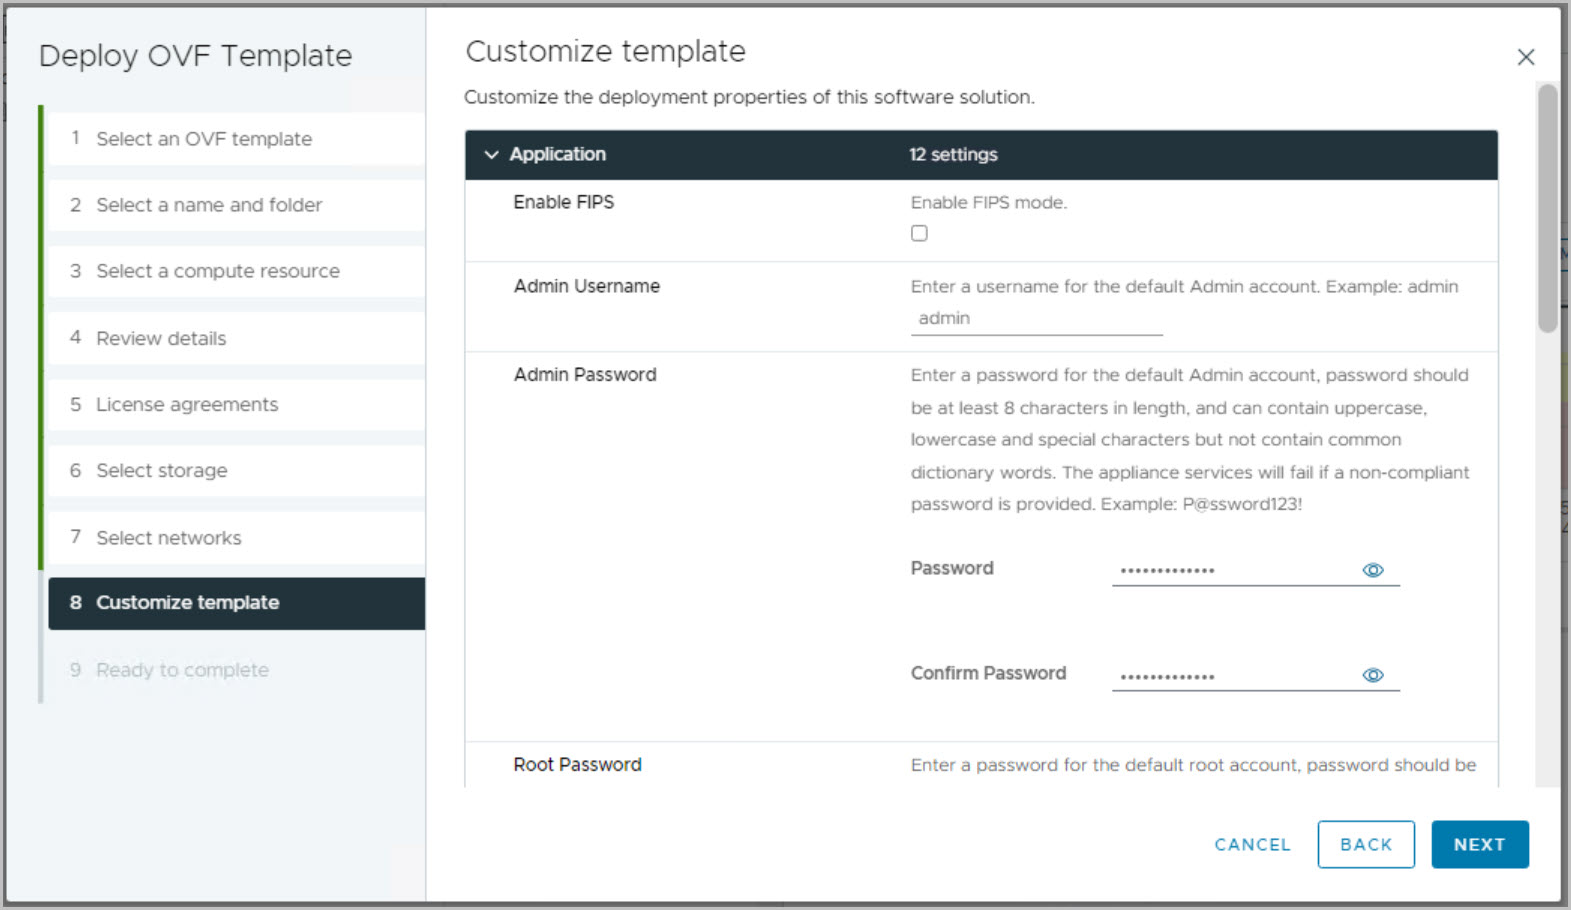This screenshot has width=1571, height=910.
Task: Go back to step 7 Select networks
Action: [x=169, y=537]
